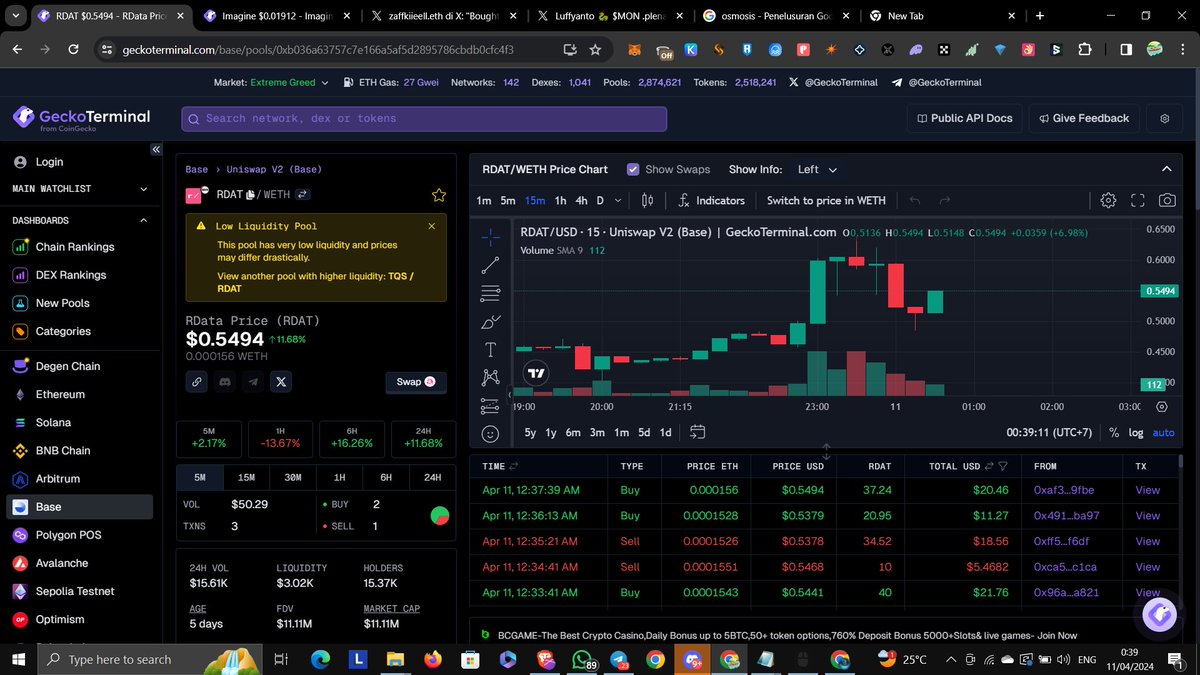This screenshot has width=1200, height=675.
Task: Switch chart to fullscreen mode
Action: [x=1137, y=200]
